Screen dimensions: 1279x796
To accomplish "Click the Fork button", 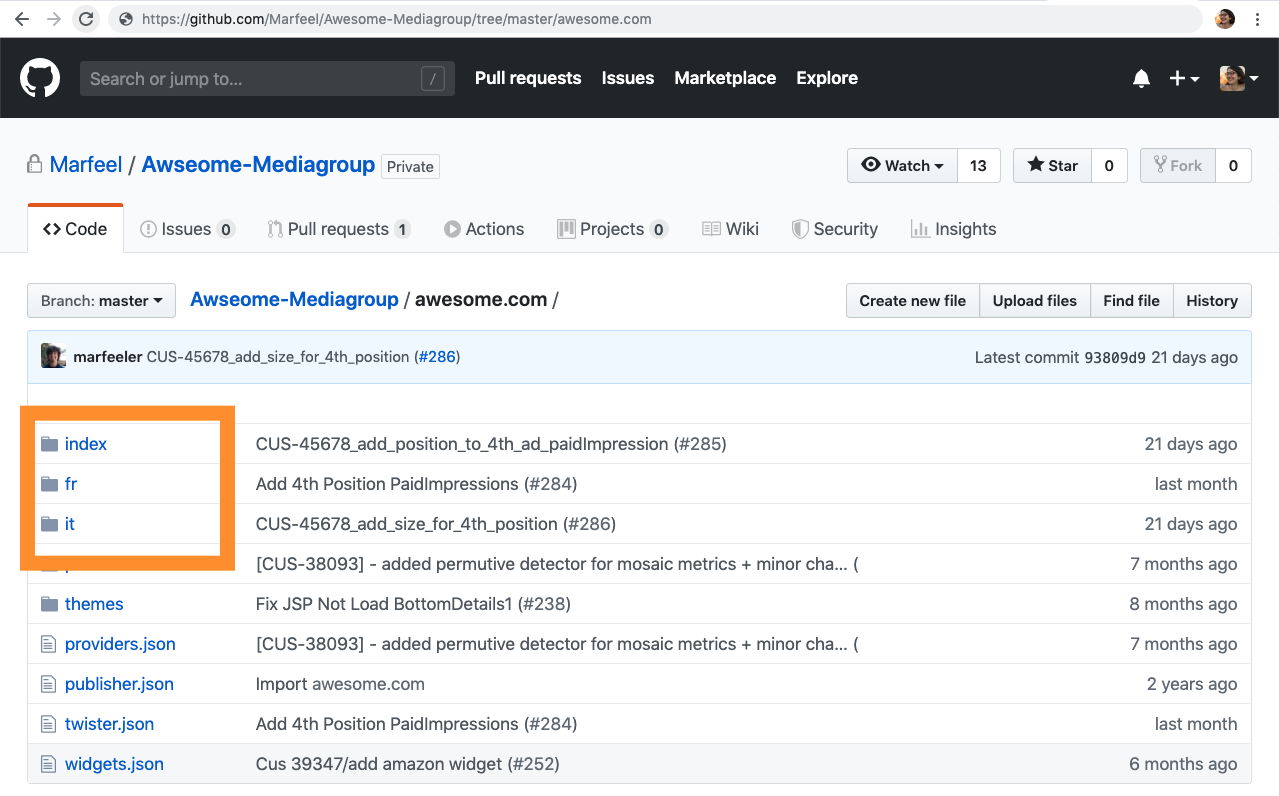I will point(1178,166).
